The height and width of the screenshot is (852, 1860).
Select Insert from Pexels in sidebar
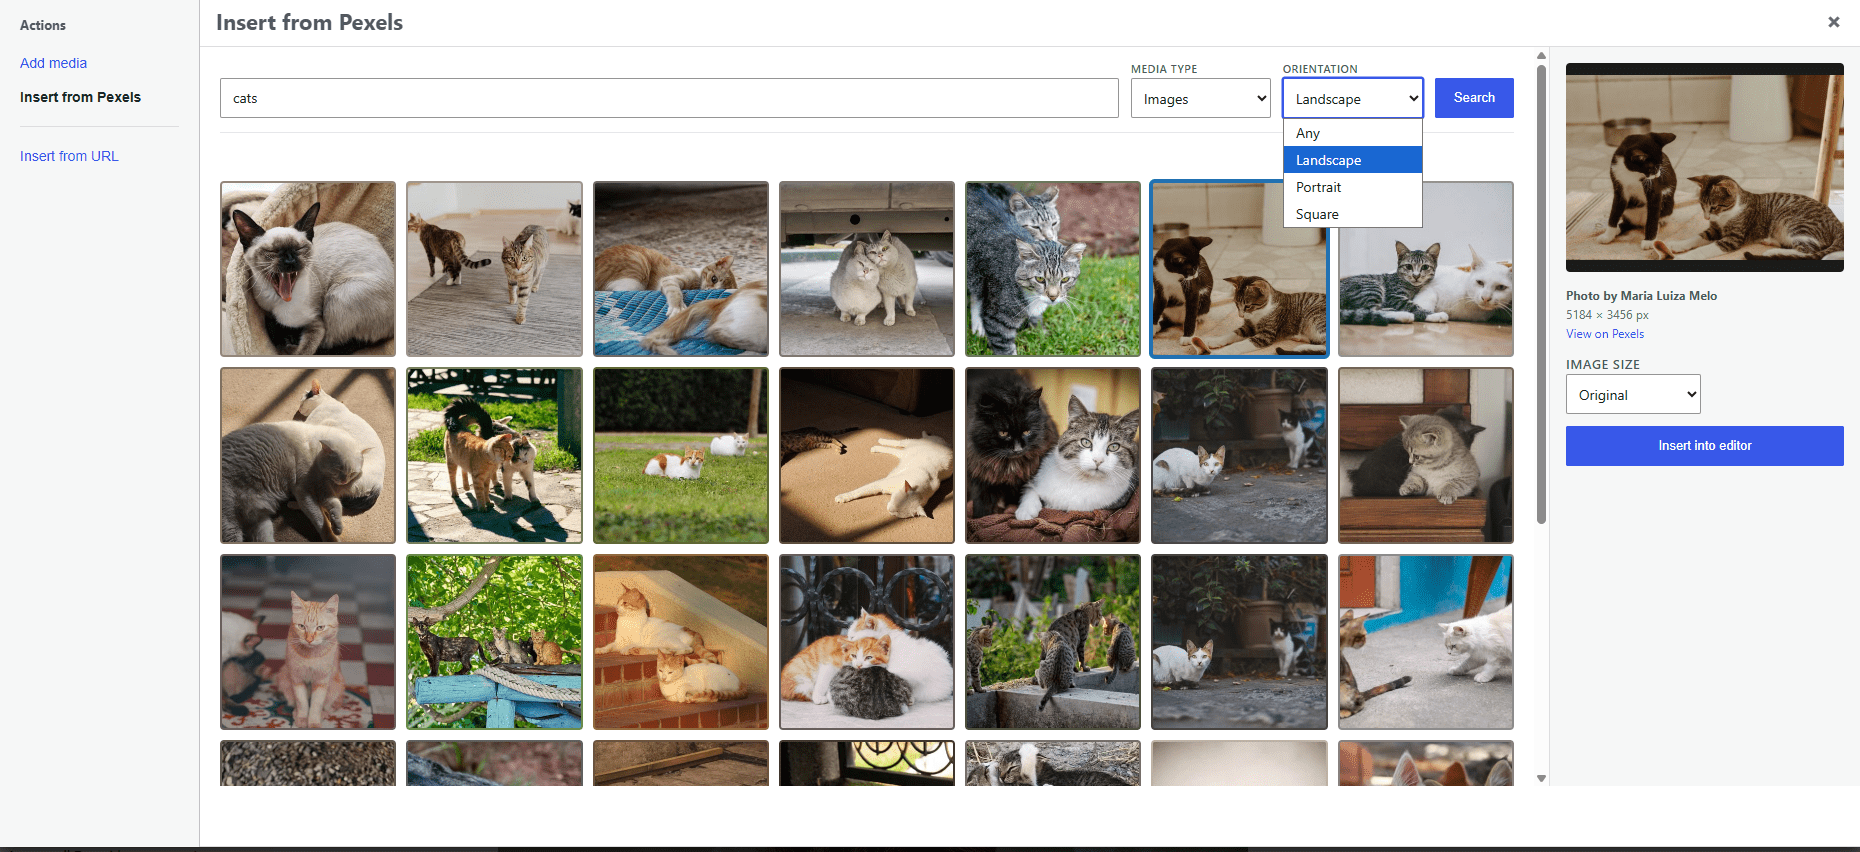pyautogui.click(x=80, y=97)
